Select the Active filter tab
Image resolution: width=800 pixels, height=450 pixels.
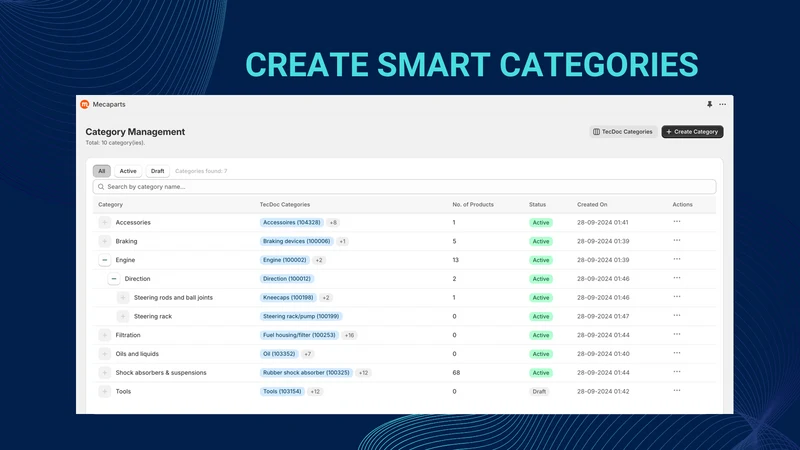128,171
